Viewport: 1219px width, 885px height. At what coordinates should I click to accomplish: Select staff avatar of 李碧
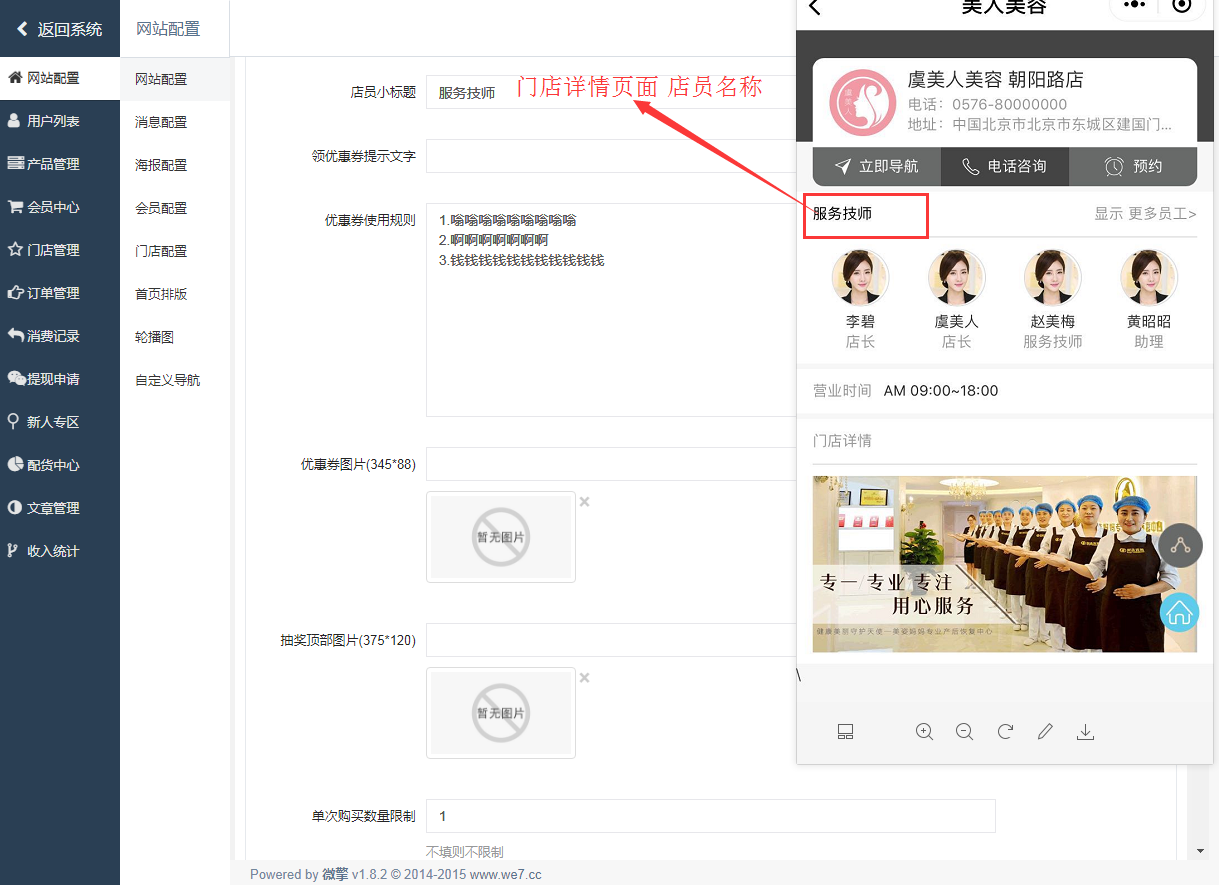tap(860, 277)
